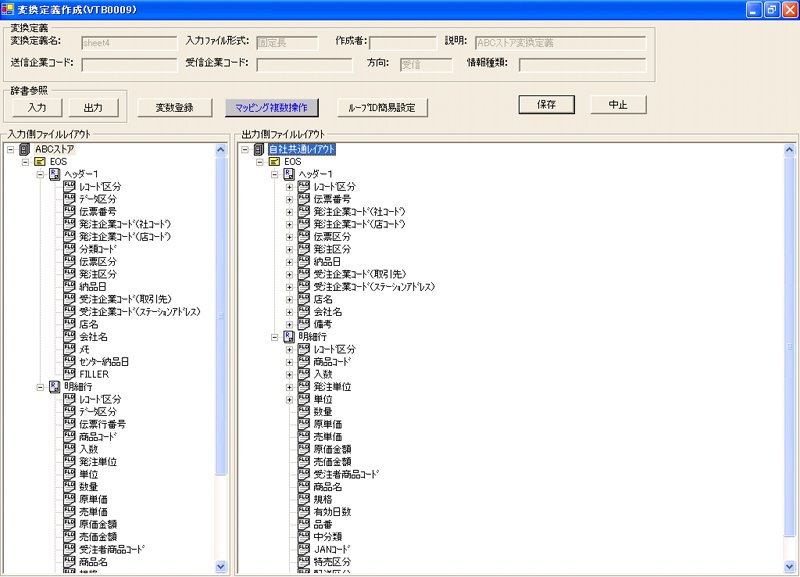Click the 変換定義名 input field
The image size is (800, 577).
pos(129,43)
